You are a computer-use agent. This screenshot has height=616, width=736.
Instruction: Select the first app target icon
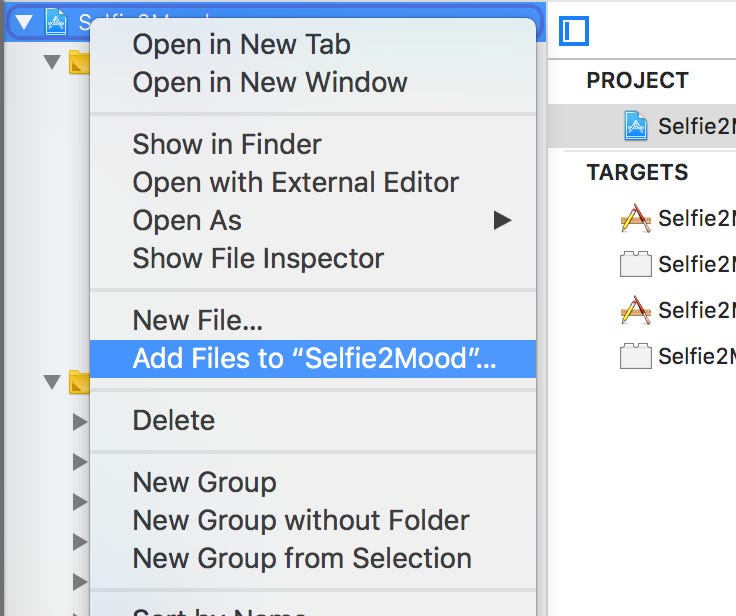tap(636, 218)
